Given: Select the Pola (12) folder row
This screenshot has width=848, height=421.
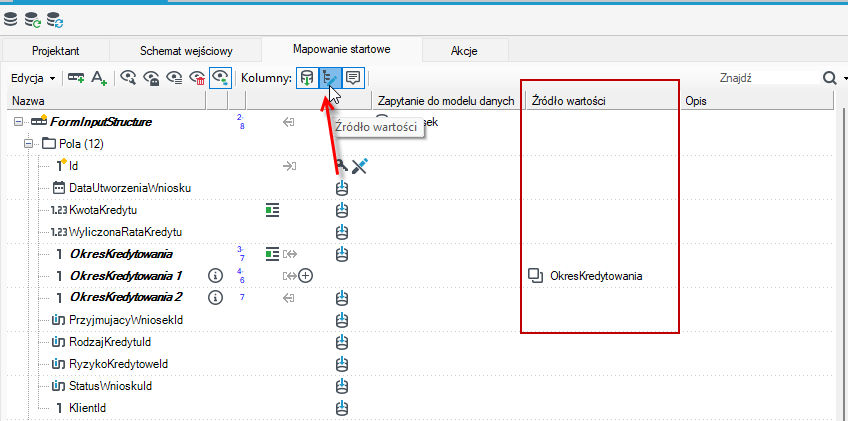Looking at the screenshot, I should point(81,144).
